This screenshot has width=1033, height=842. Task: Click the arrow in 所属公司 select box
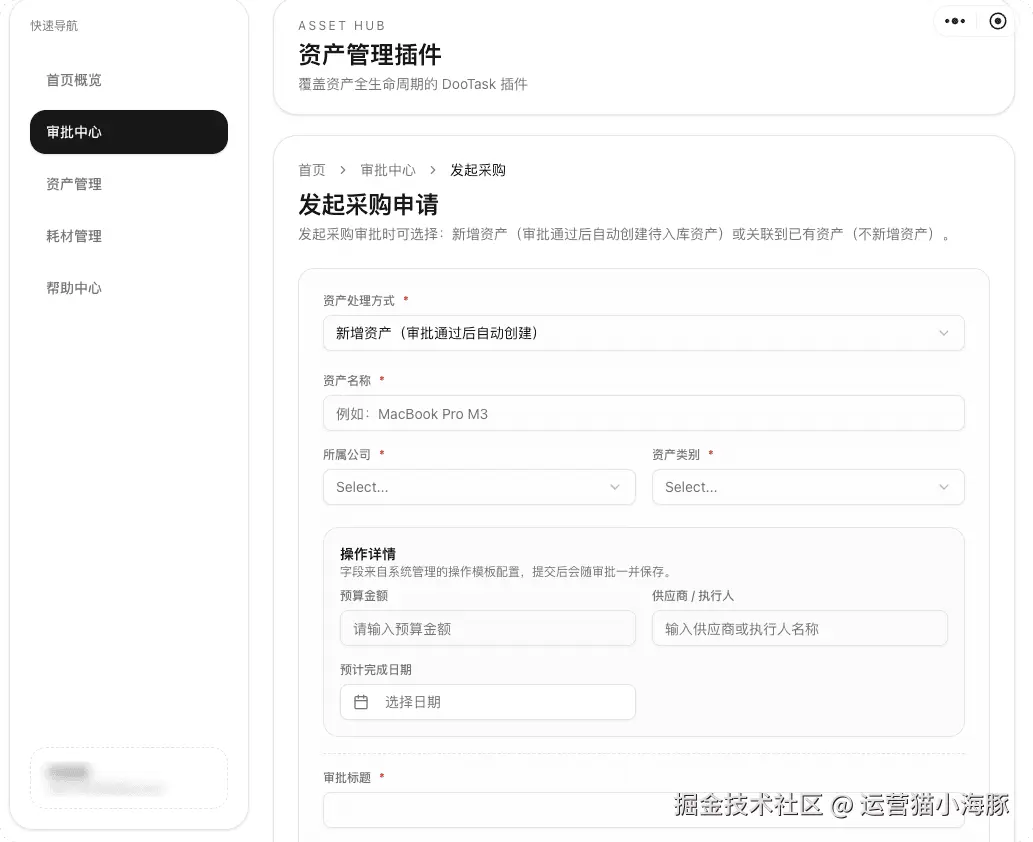615,487
